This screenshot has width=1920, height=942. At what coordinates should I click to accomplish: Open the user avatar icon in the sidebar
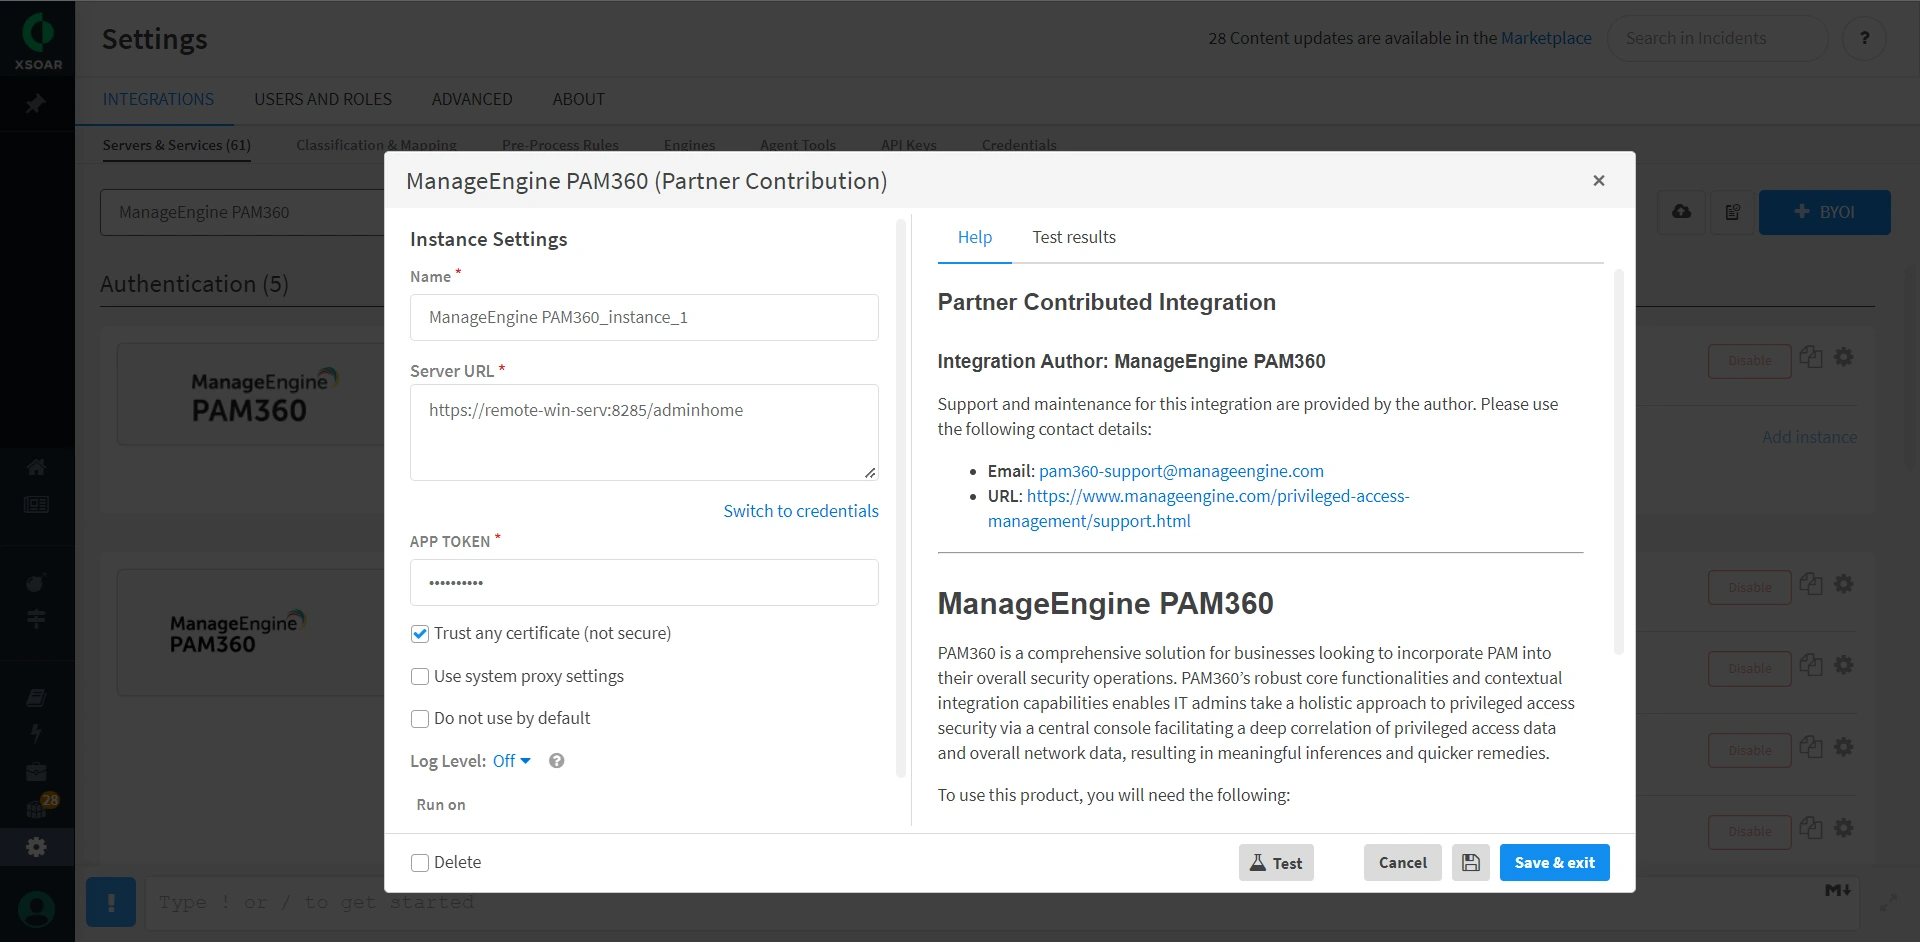[x=37, y=909]
